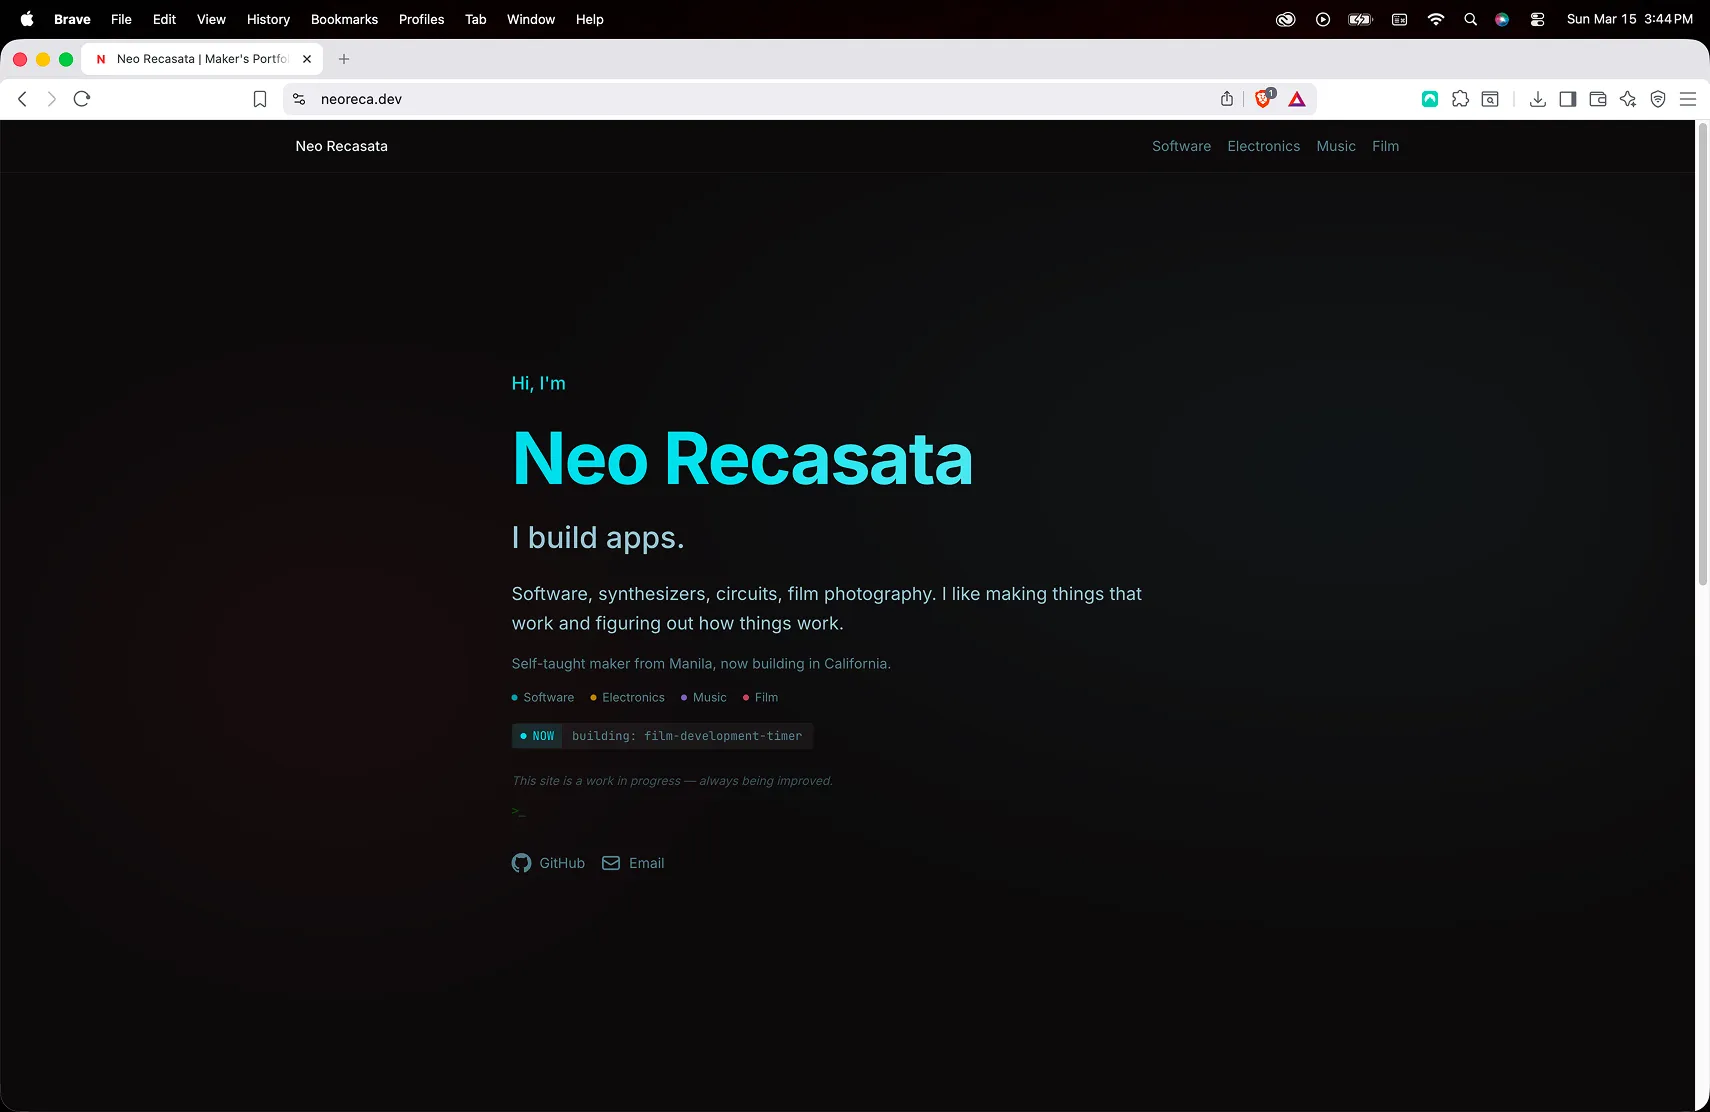
Task: Open Brave Rewards via the triangle icon
Action: click(1296, 99)
